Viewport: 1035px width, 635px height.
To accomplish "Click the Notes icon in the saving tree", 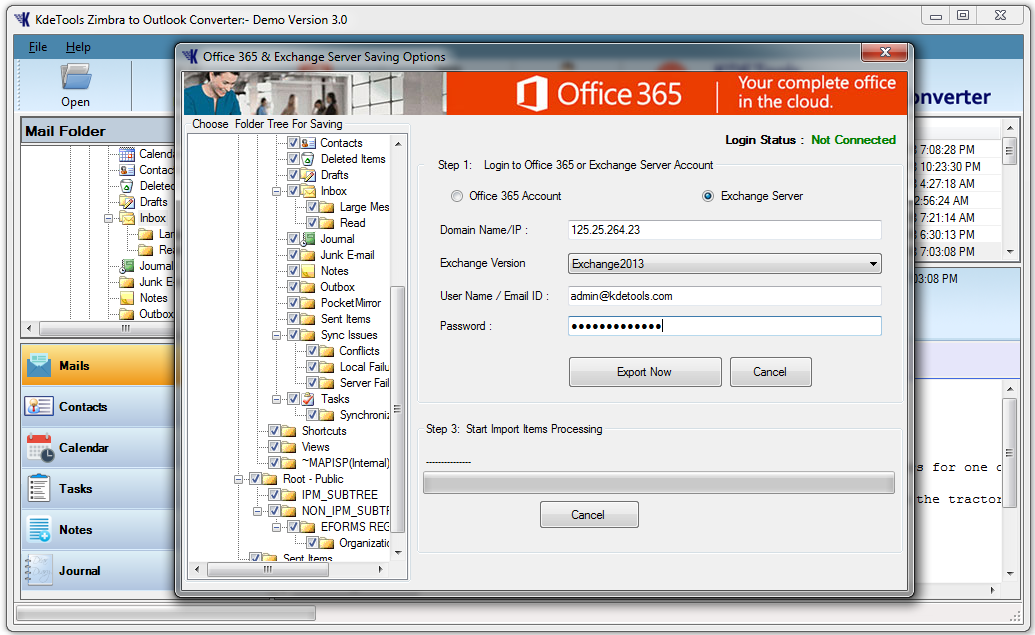I will tap(308, 271).
